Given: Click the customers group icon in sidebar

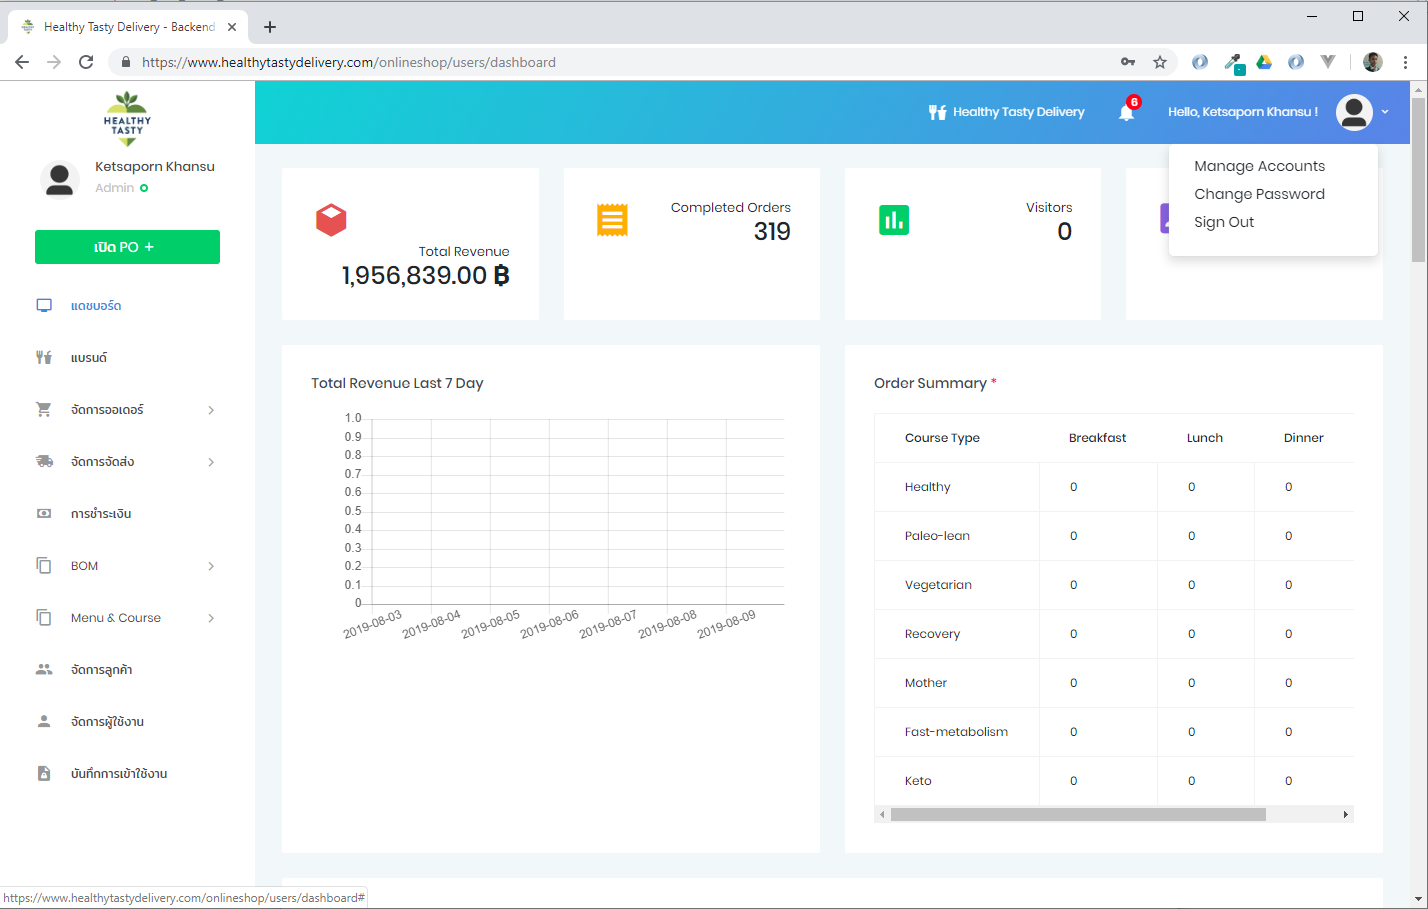Looking at the screenshot, I should [44, 669].
